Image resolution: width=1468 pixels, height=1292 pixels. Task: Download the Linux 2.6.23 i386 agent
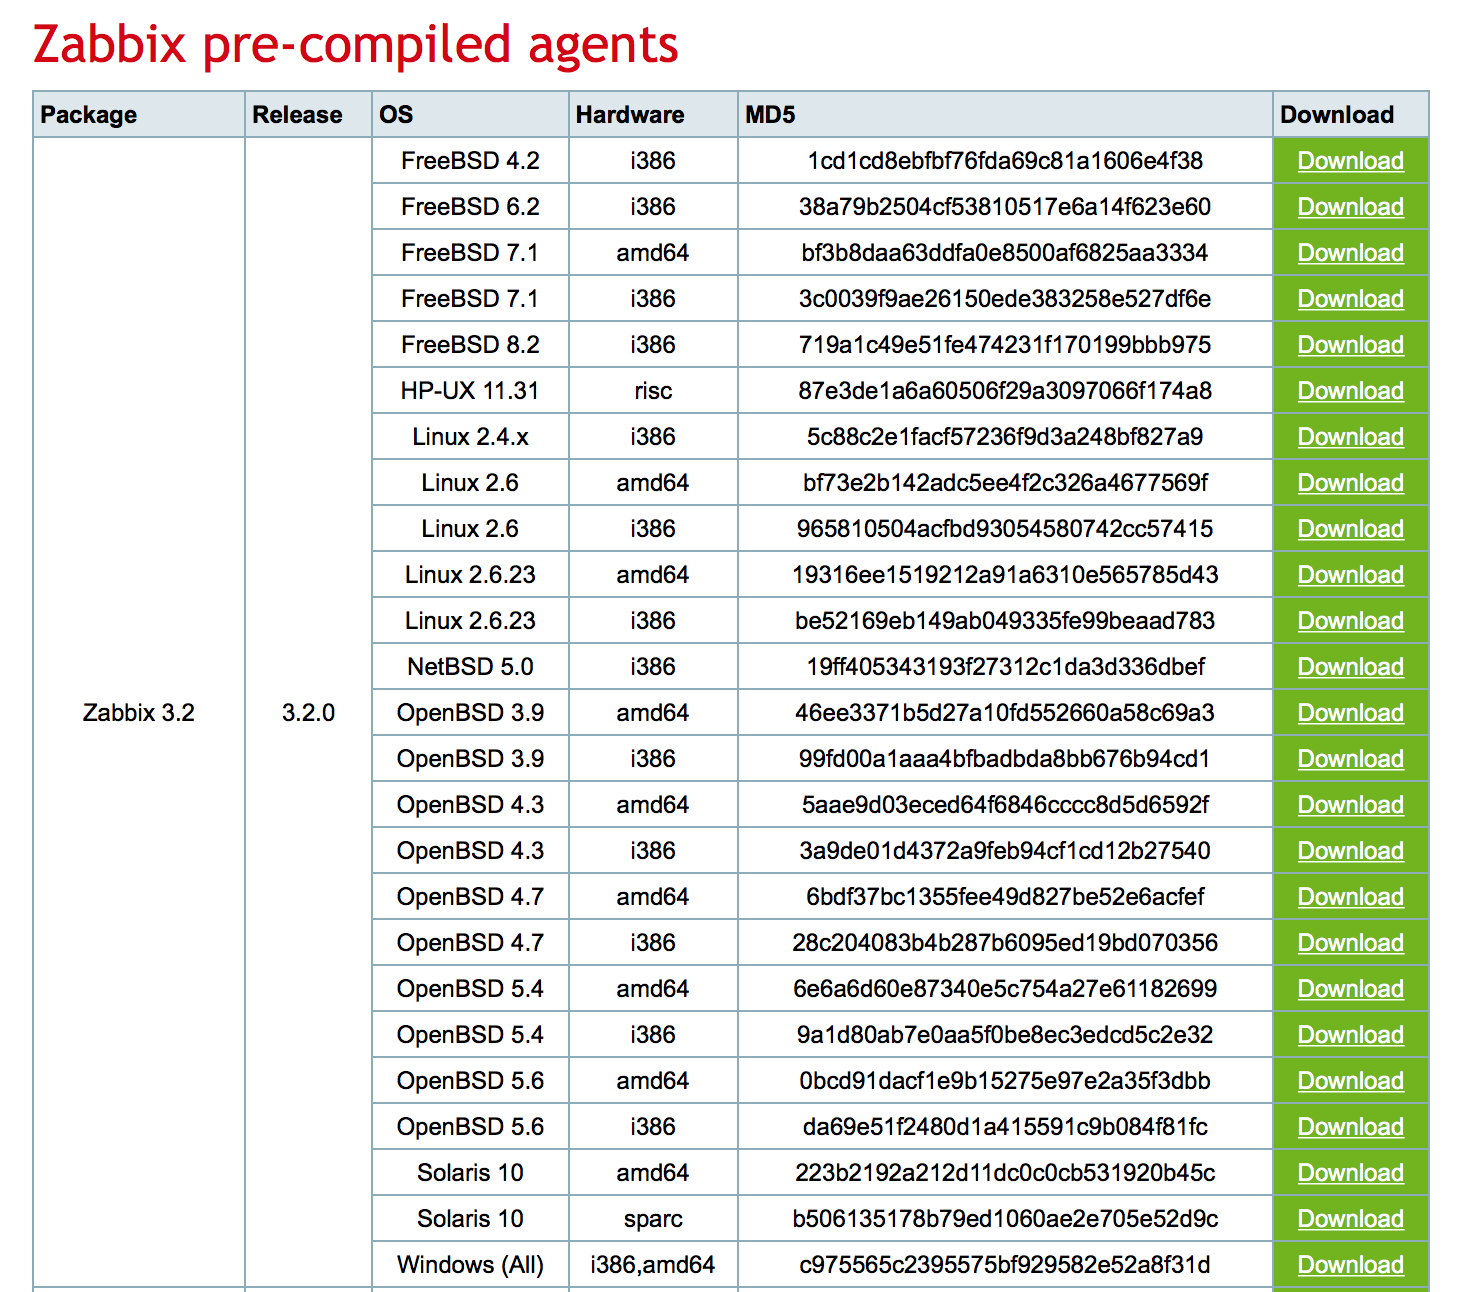click(x=1350, y=621)
